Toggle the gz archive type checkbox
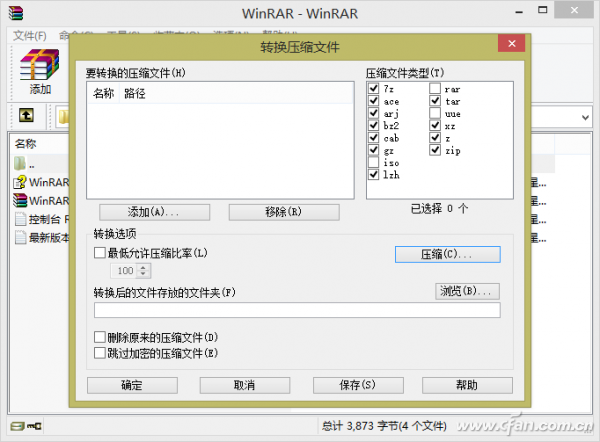Image resolution: width=600 pixels, height=442 pixels. (x=374, y=150)
